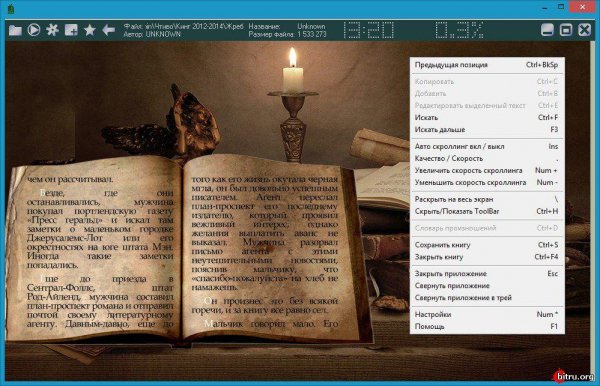Open 'Настройки' from context menu
The width and height of the screenshot is (600, 386).
tap(487, 314)
